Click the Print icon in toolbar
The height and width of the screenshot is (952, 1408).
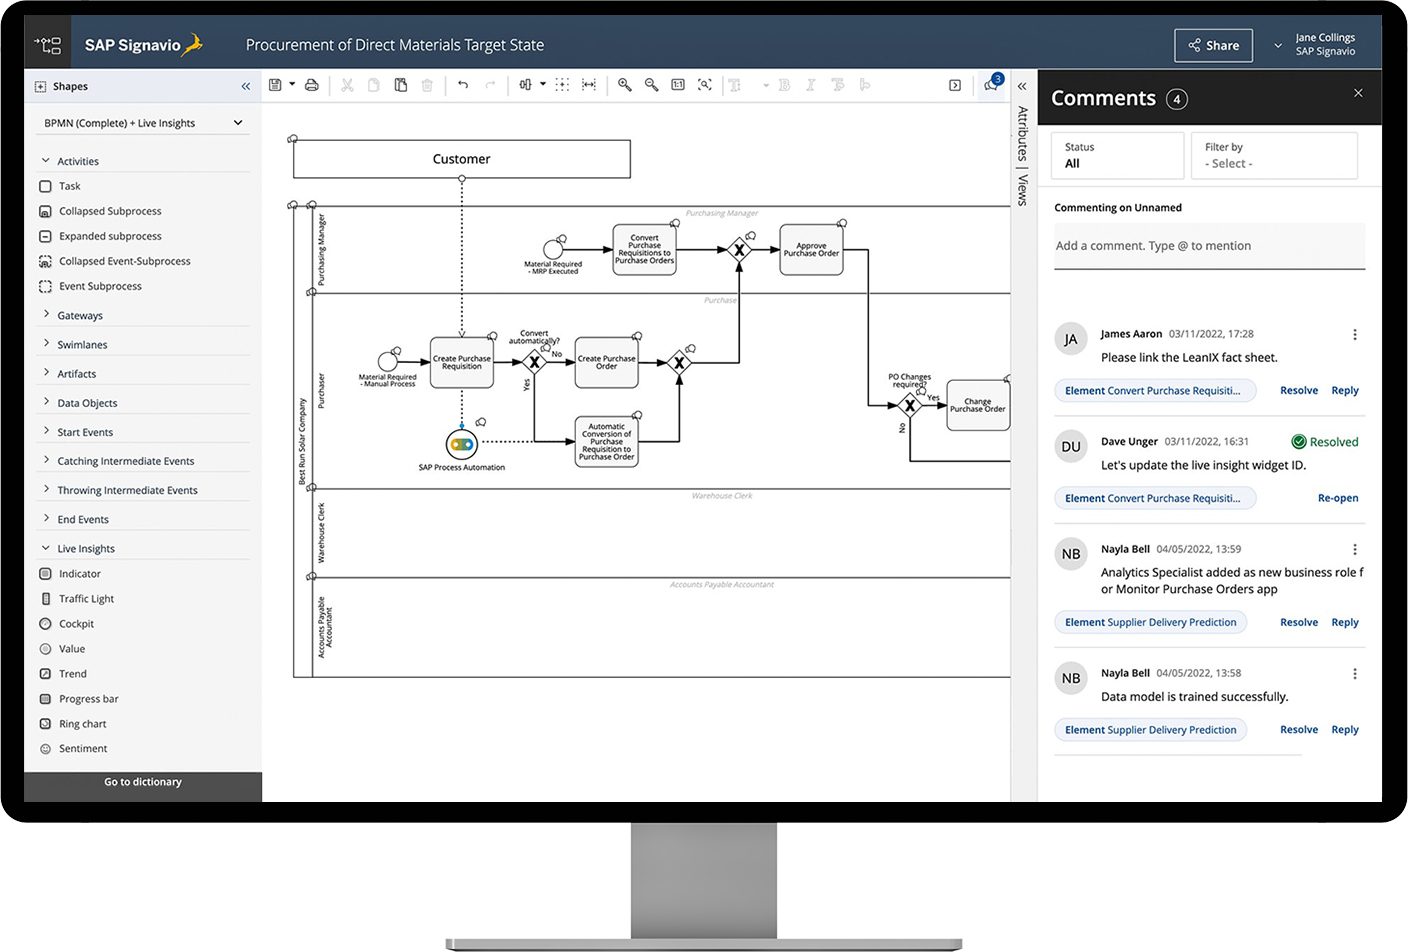[x=312, y=86]
